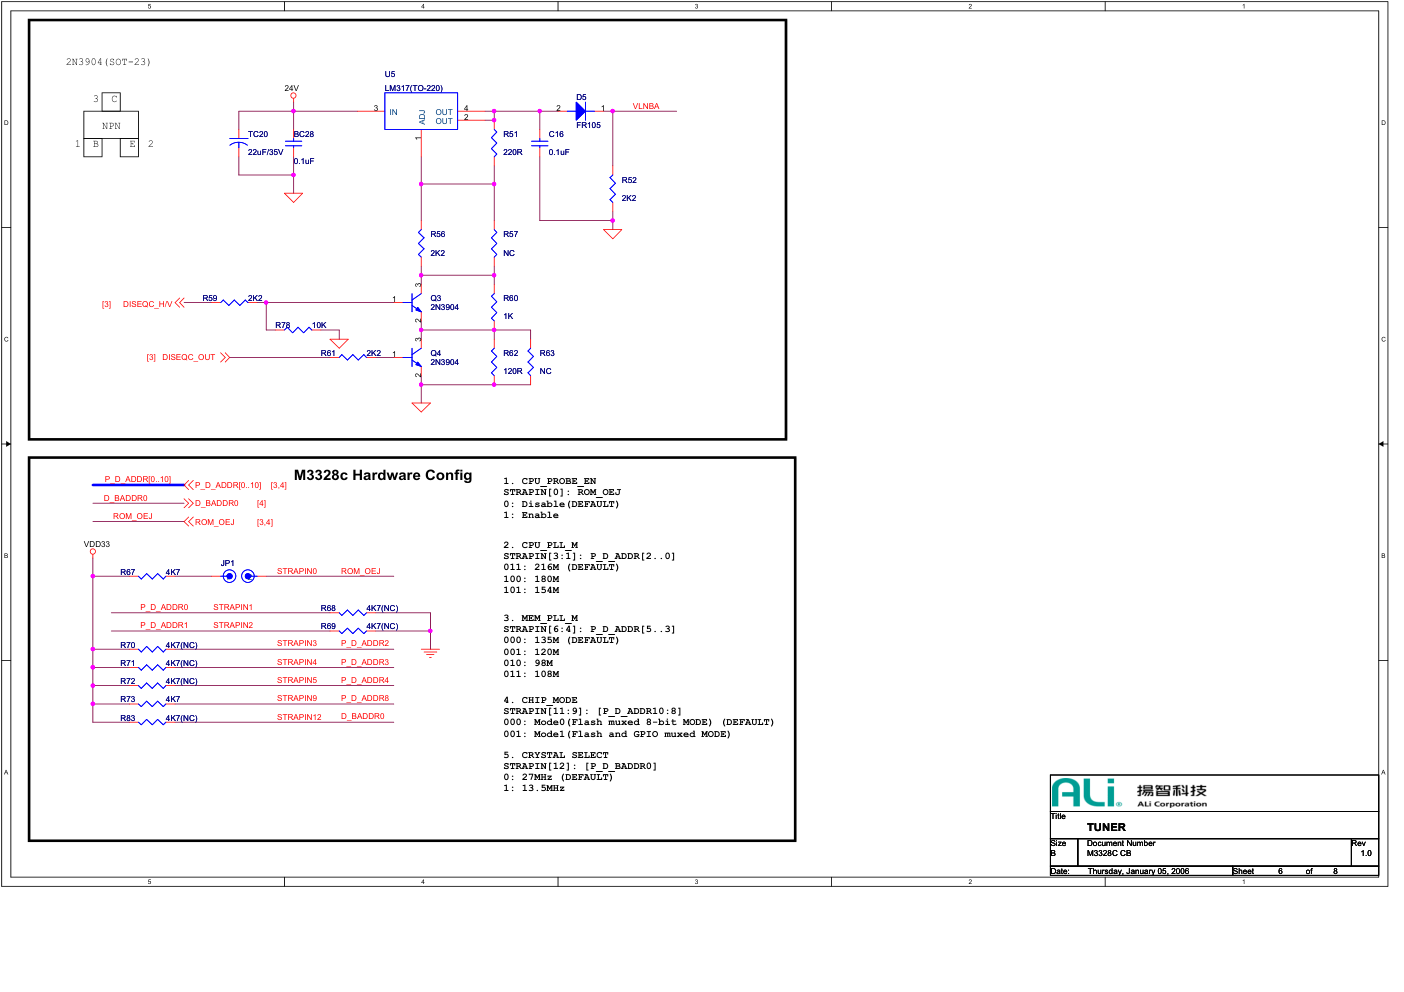This screenshot has height=992, width=1404.
Task: Click the R57 NC resistor
Action: tap(494, 243)
